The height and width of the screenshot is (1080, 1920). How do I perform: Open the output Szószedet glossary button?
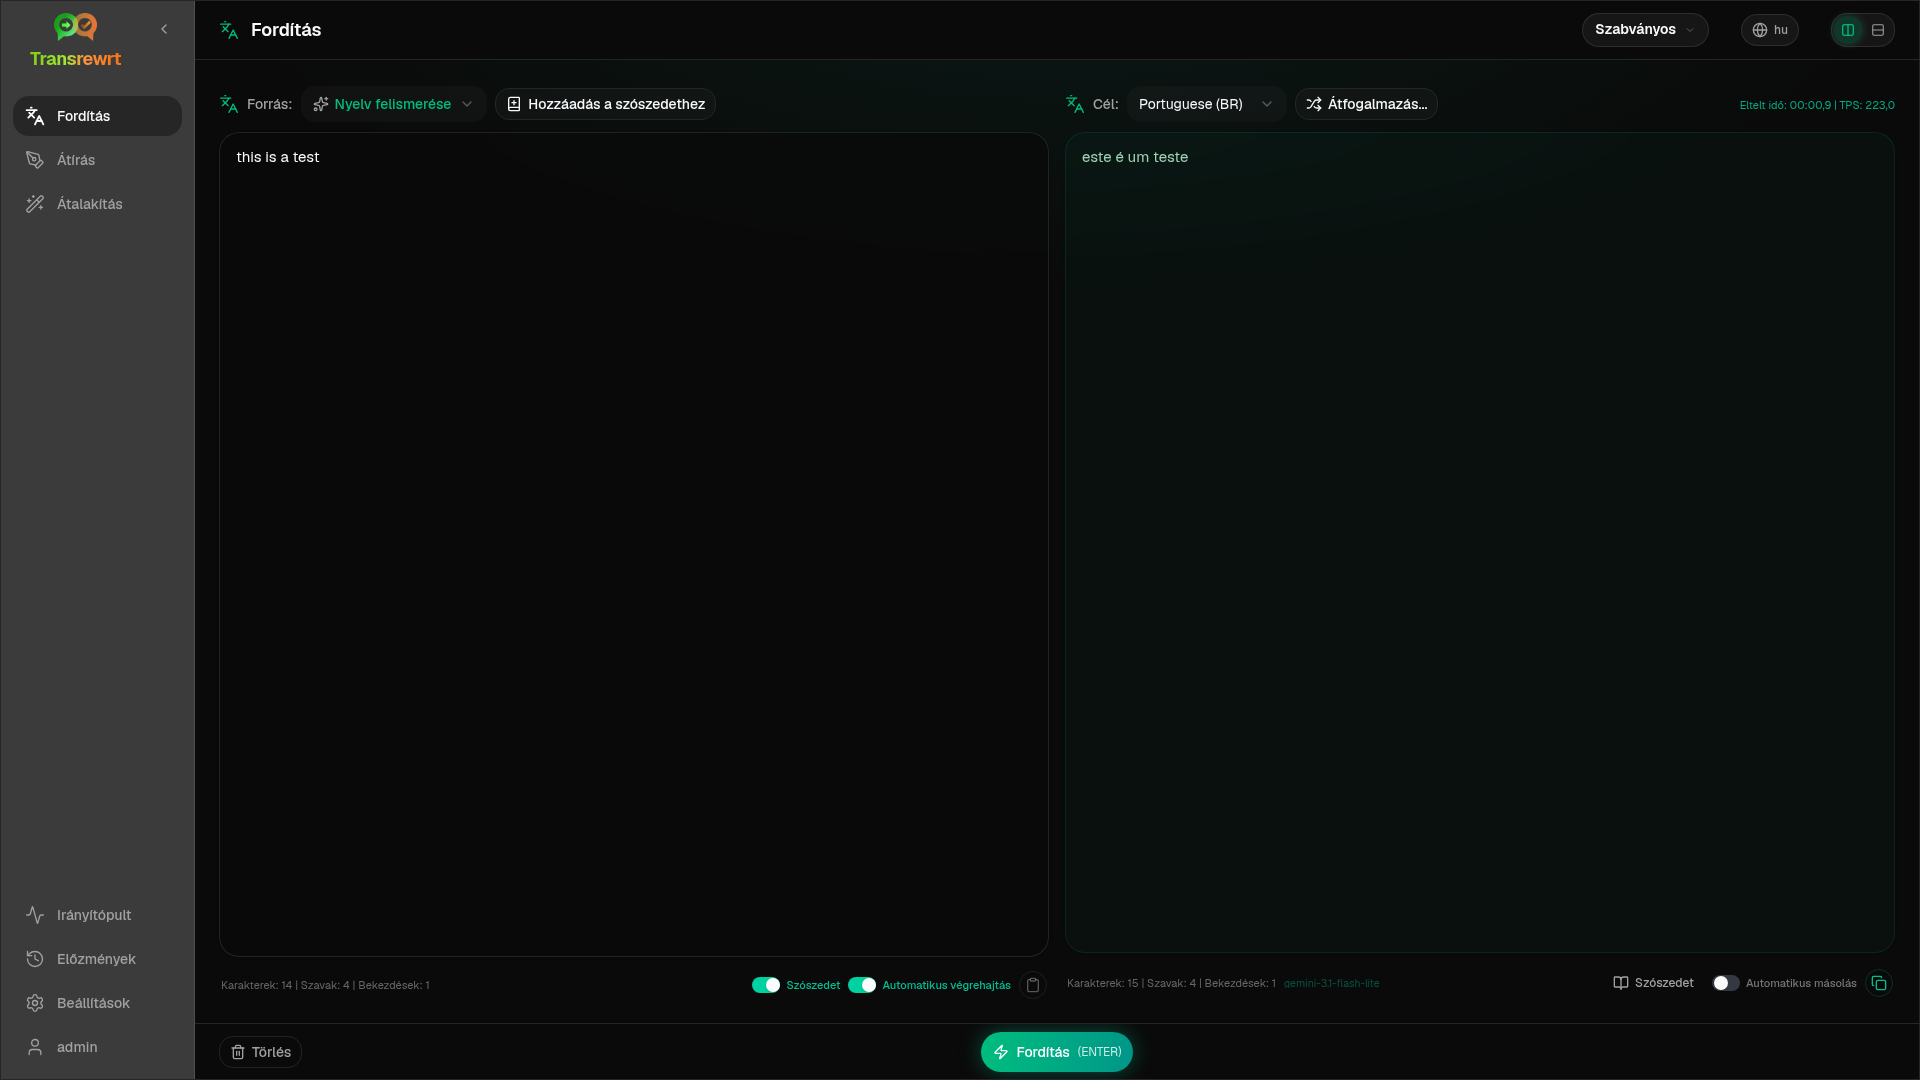pyautogui.click(x=1653, y=983)
